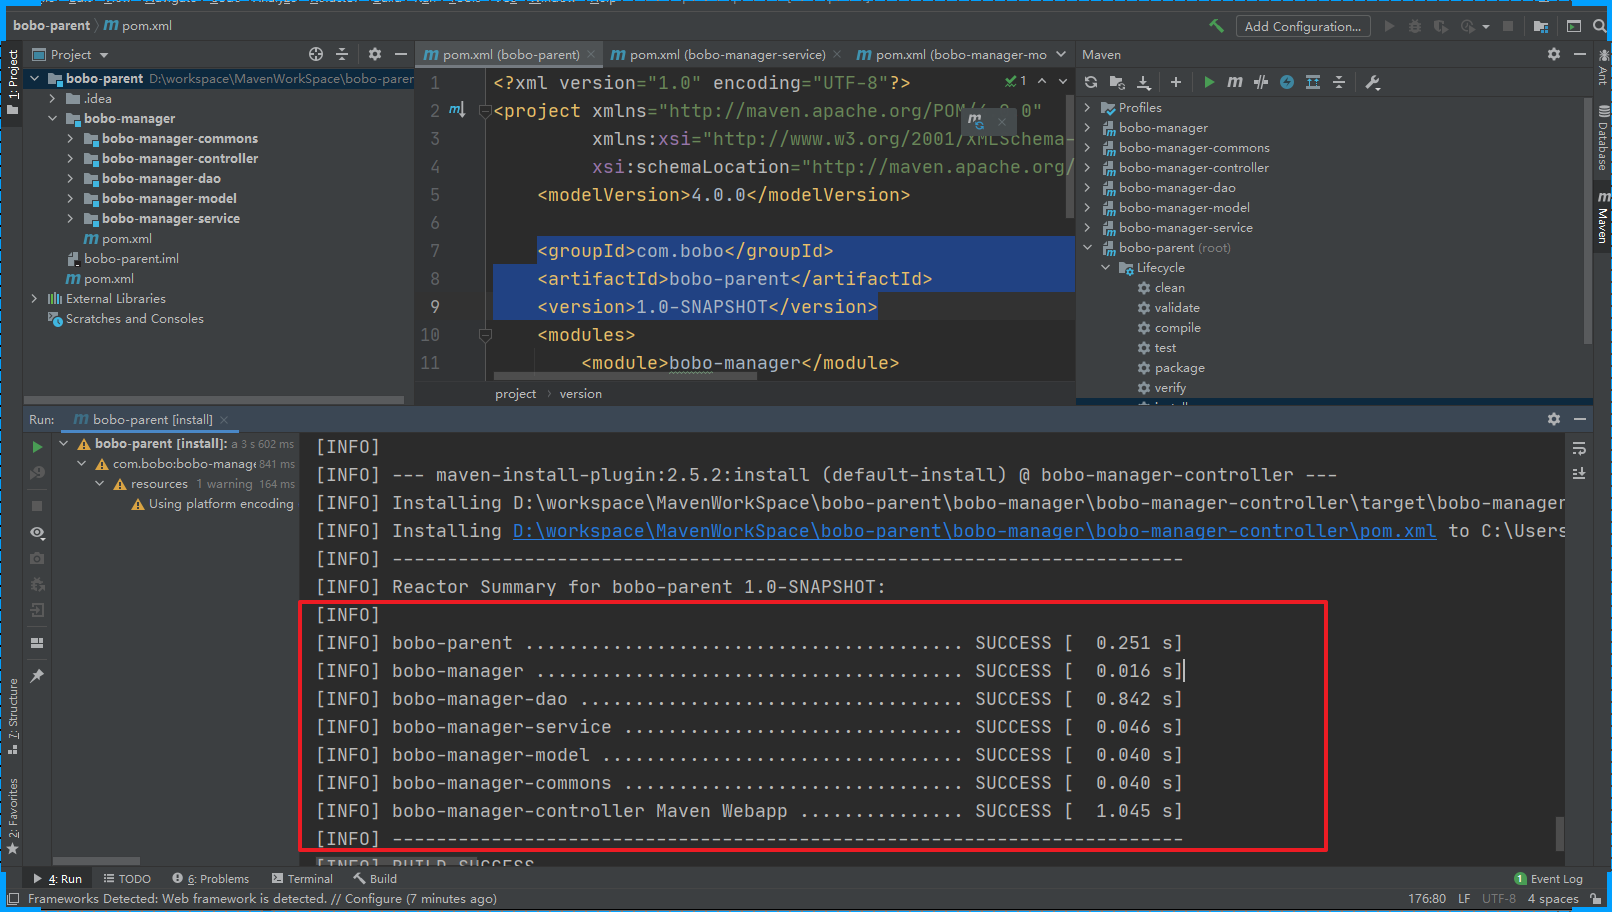
Task: Run the Maven build with green play icon
Action: click(x=1209, y=82)
